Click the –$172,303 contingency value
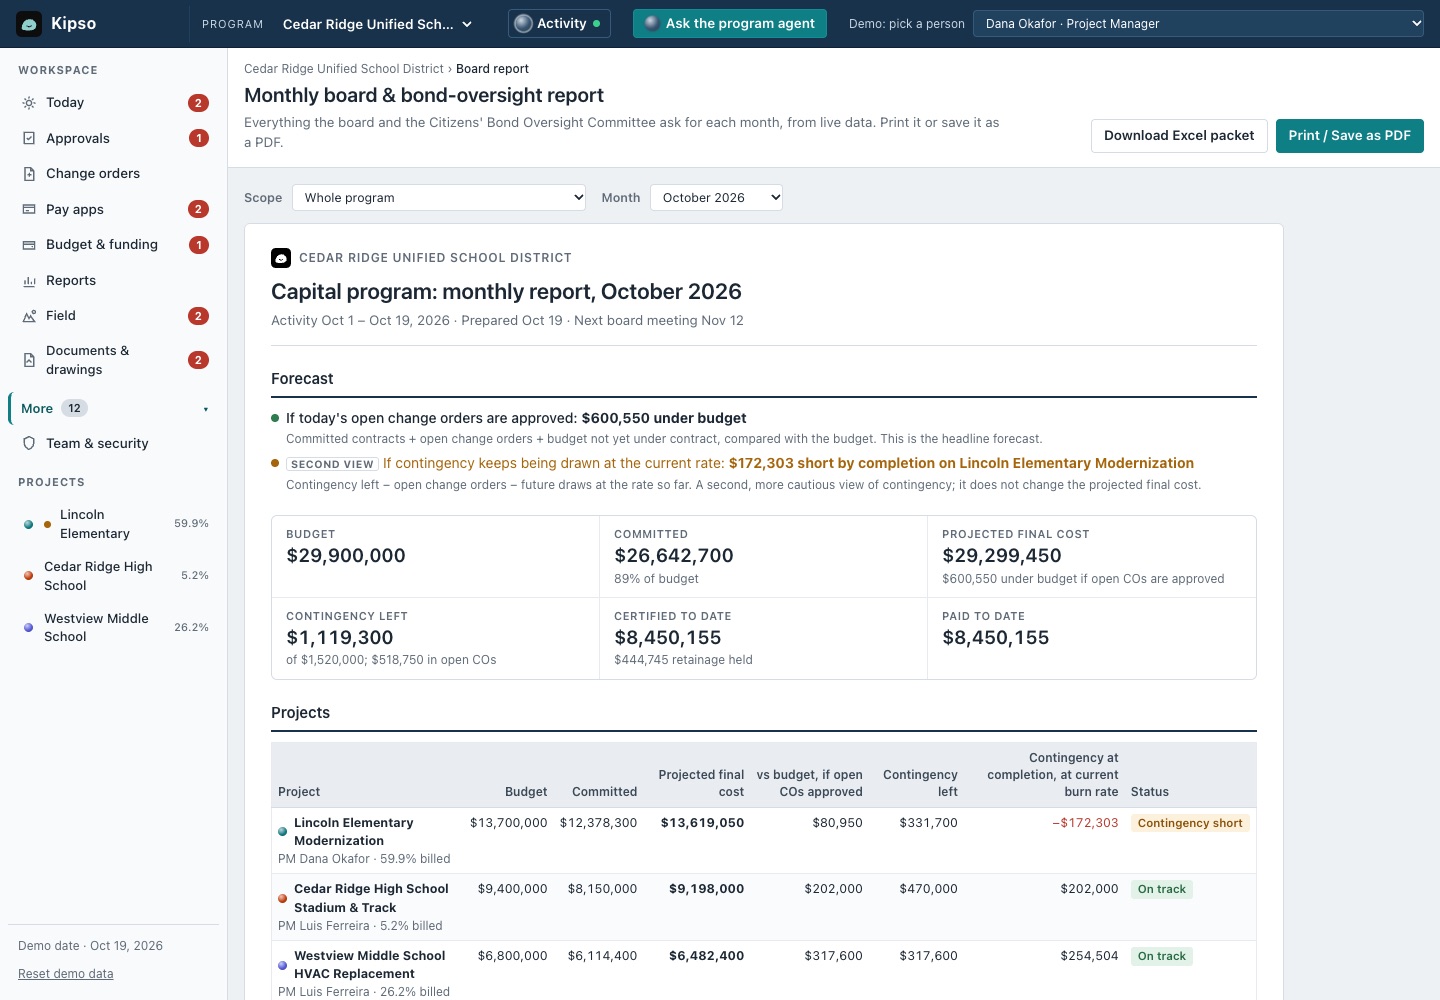Image resolution: width=1440 pixels, height=1000 pixels. [x=1085, y=823]
